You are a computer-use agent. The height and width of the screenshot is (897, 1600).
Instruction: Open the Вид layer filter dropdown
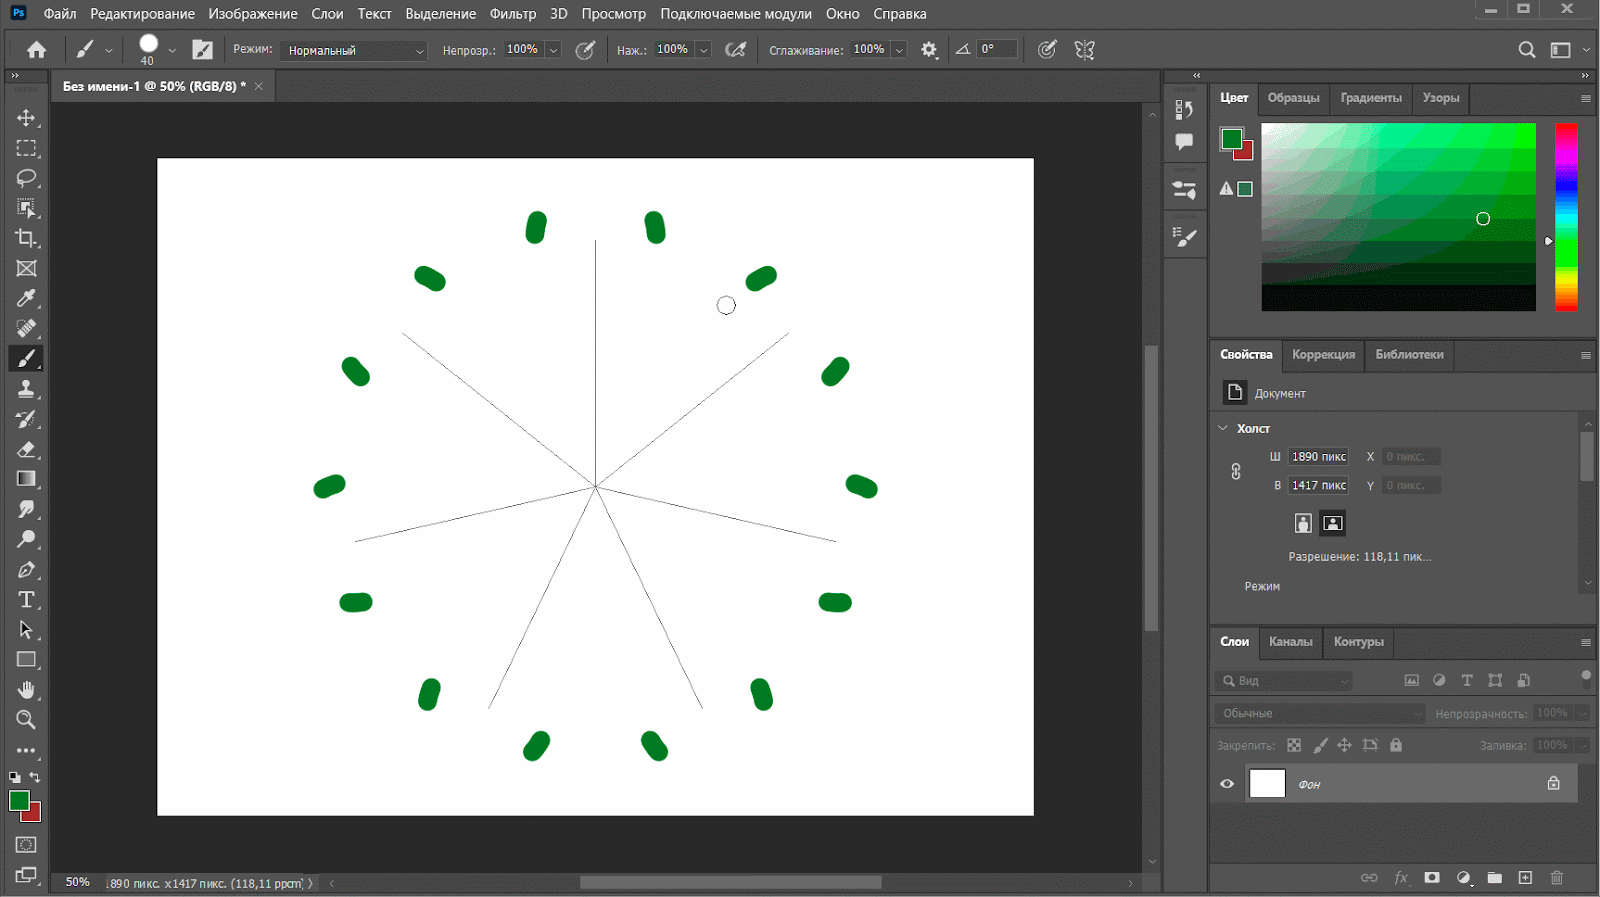pos(1285,681)
